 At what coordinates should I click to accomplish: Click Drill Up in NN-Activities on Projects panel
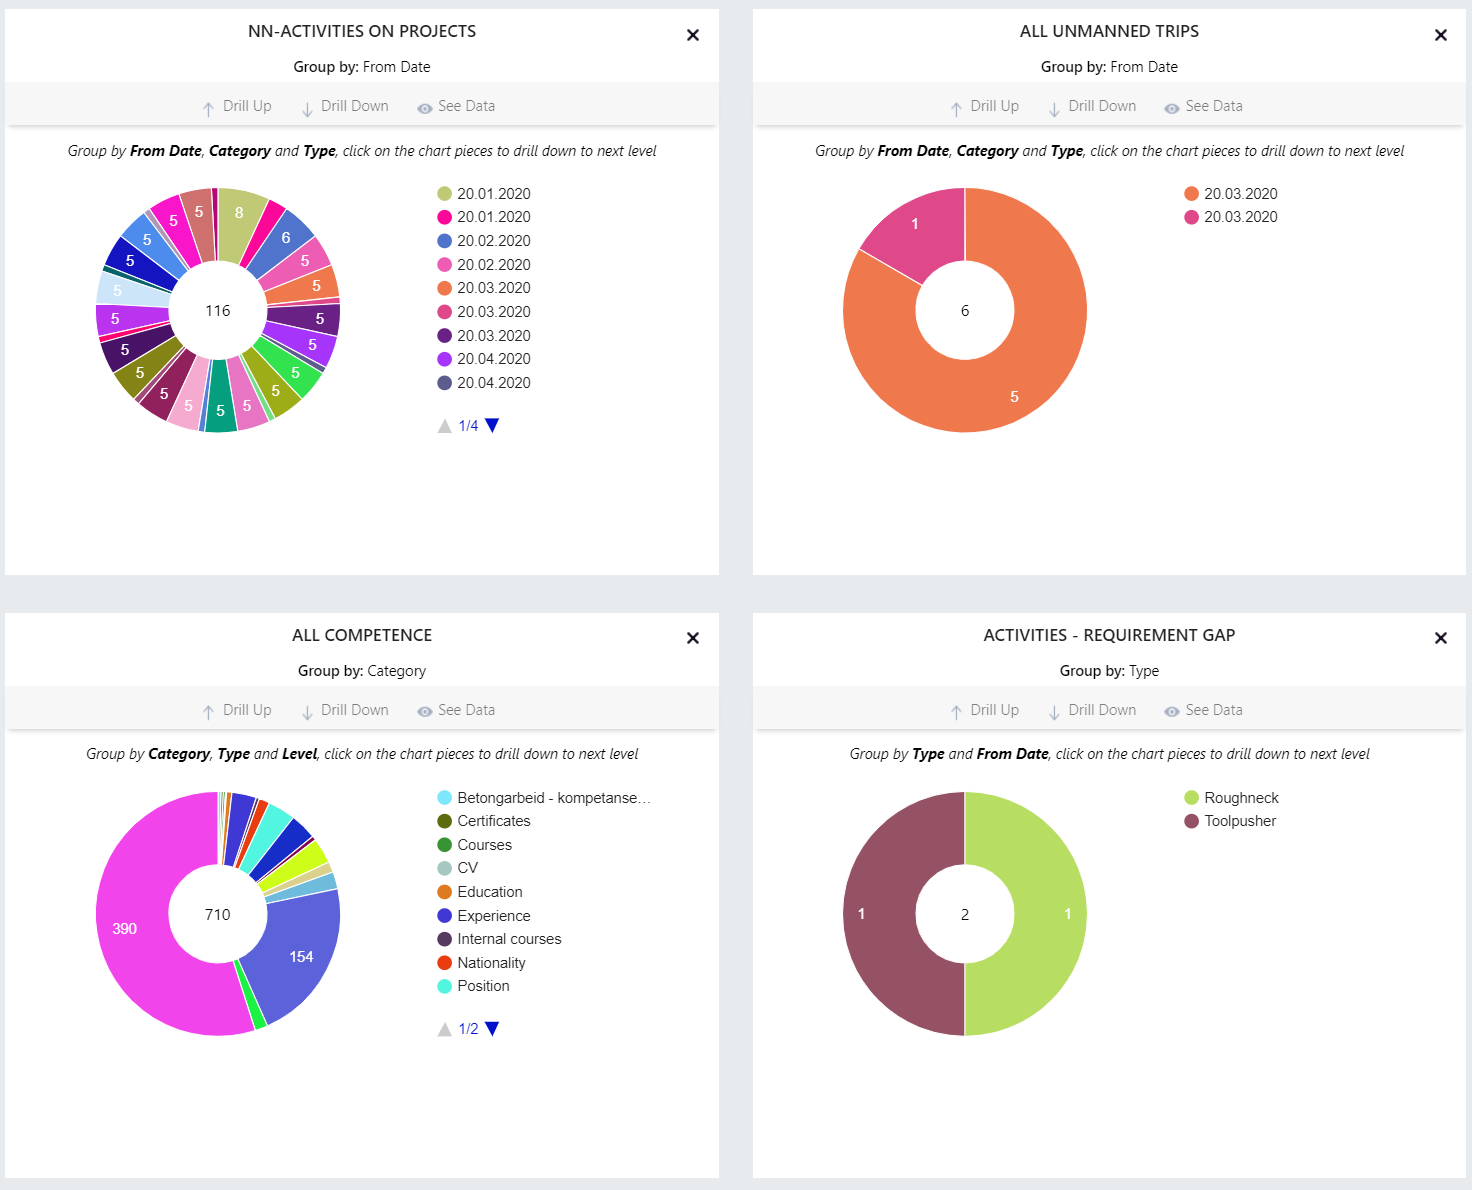point(237,107)
